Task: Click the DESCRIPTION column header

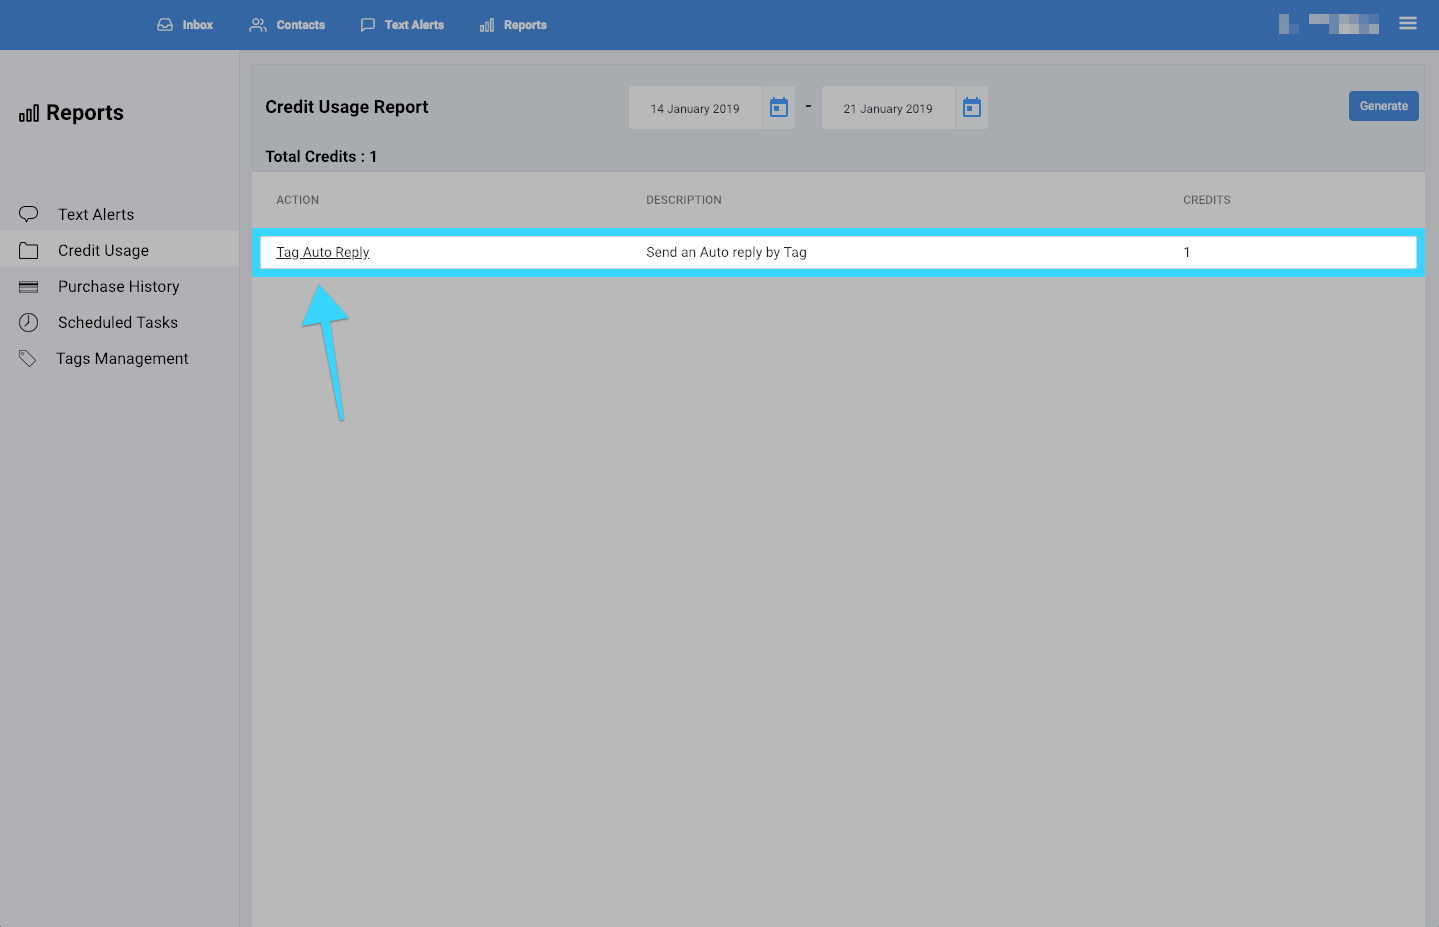Action: click(684, 200)
